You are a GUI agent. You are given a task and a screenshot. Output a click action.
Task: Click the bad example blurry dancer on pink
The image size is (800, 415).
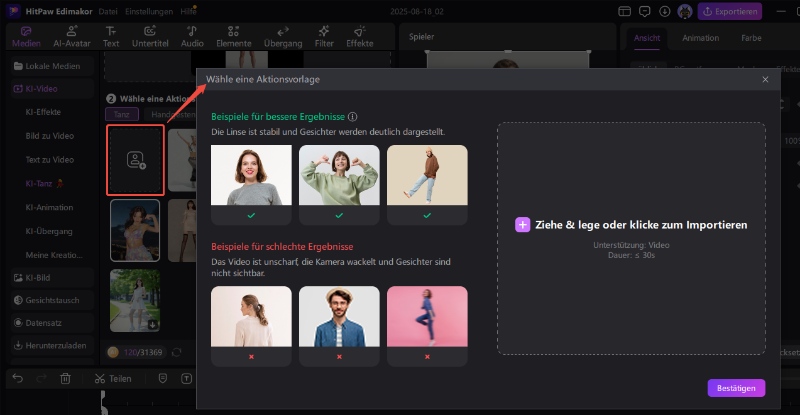(x=427, y=316)
